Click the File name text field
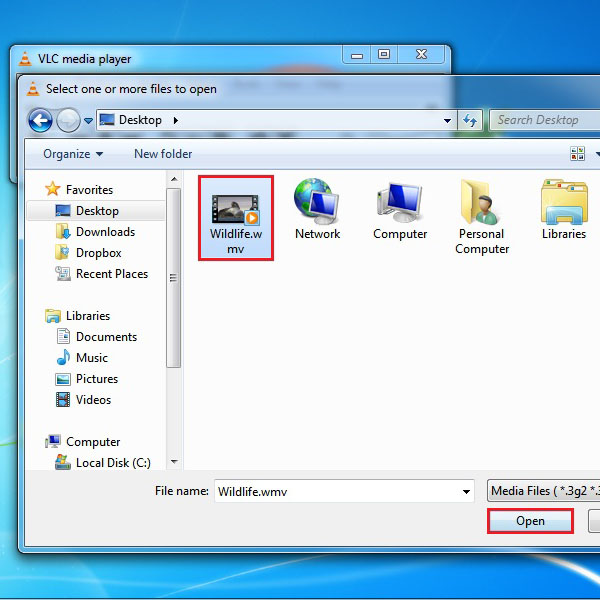This screenshot has height=600, width=600. tap(344, 491)
